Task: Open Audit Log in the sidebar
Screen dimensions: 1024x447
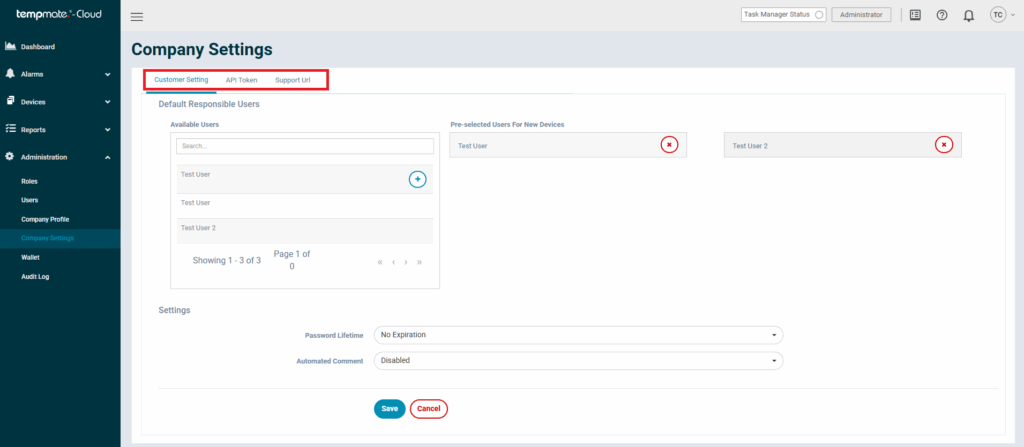Action: click(x=35, y=276)
